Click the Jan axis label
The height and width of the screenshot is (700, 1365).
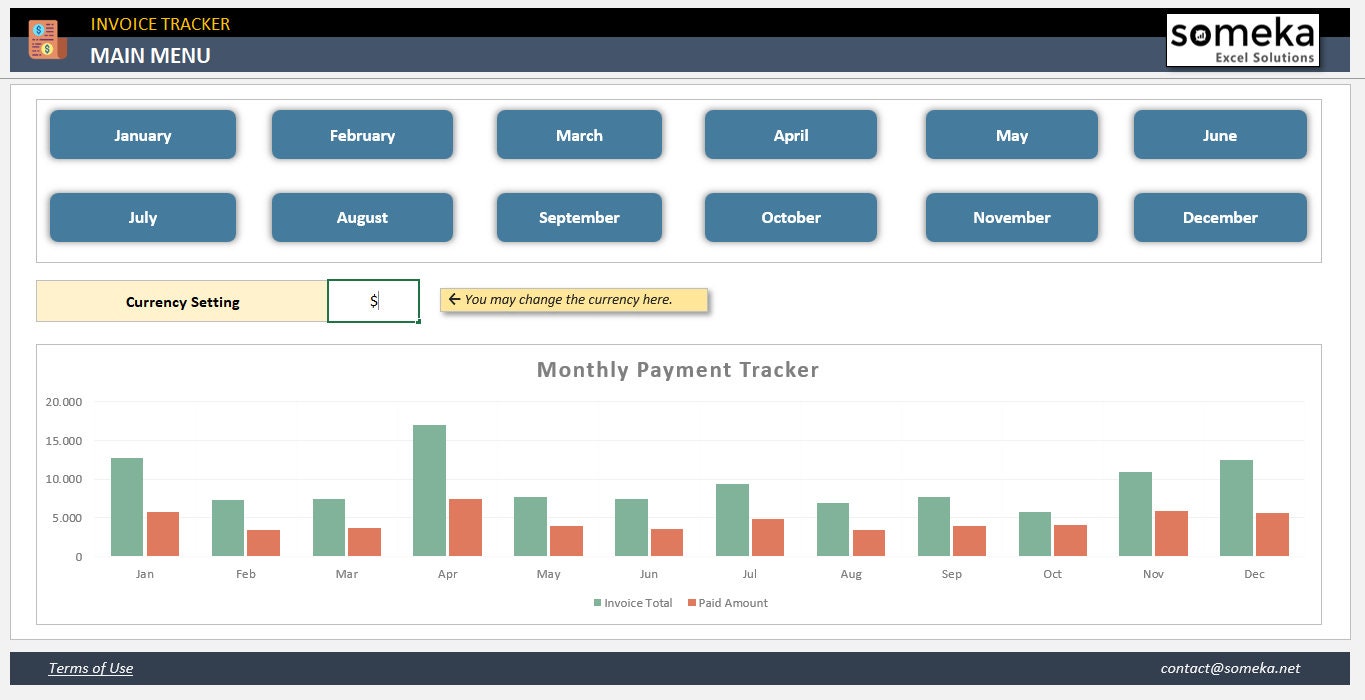click(x=145, y=574)
